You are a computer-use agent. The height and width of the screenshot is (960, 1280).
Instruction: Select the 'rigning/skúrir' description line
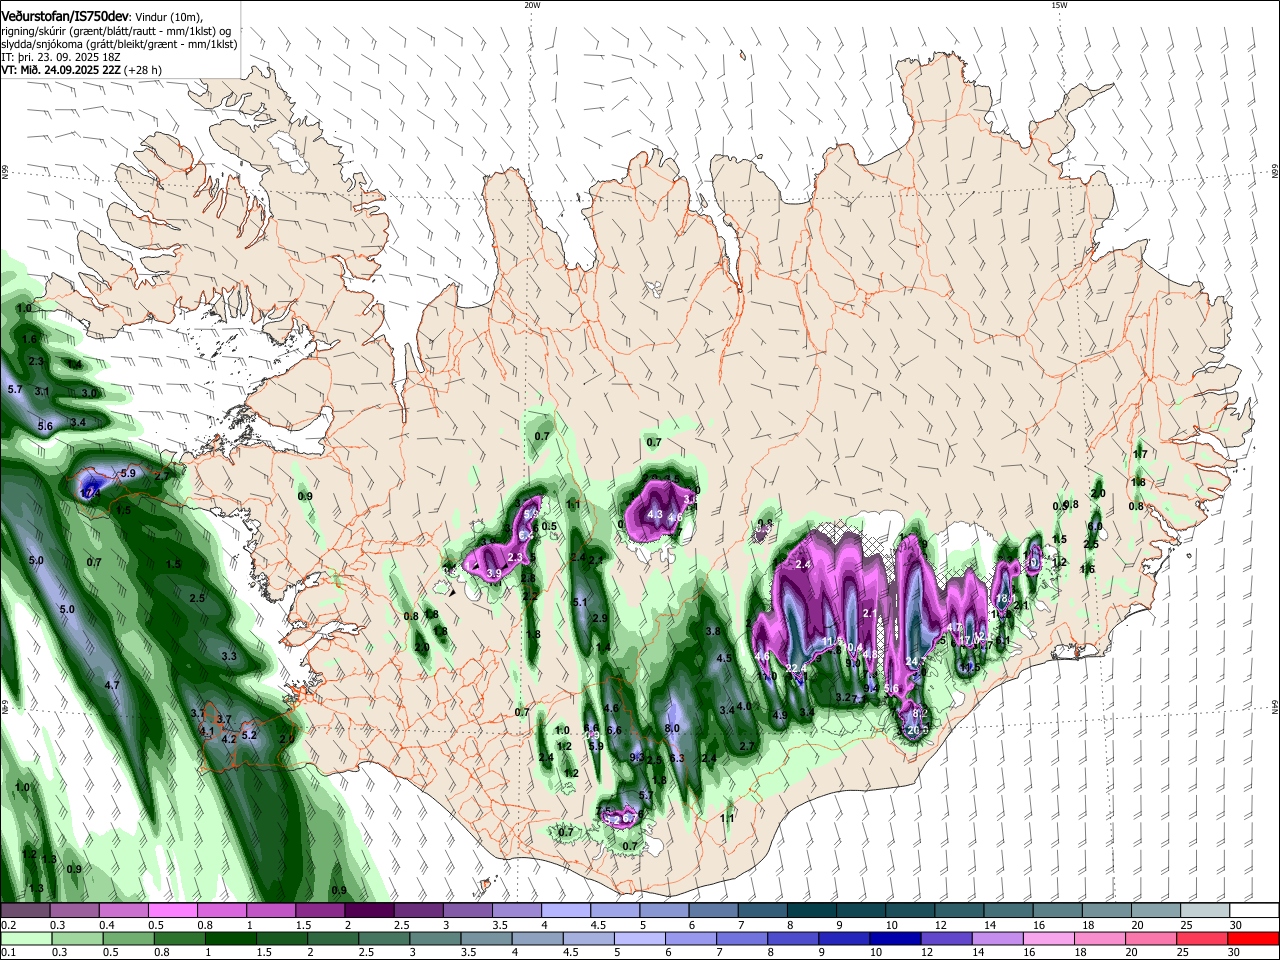116,30
